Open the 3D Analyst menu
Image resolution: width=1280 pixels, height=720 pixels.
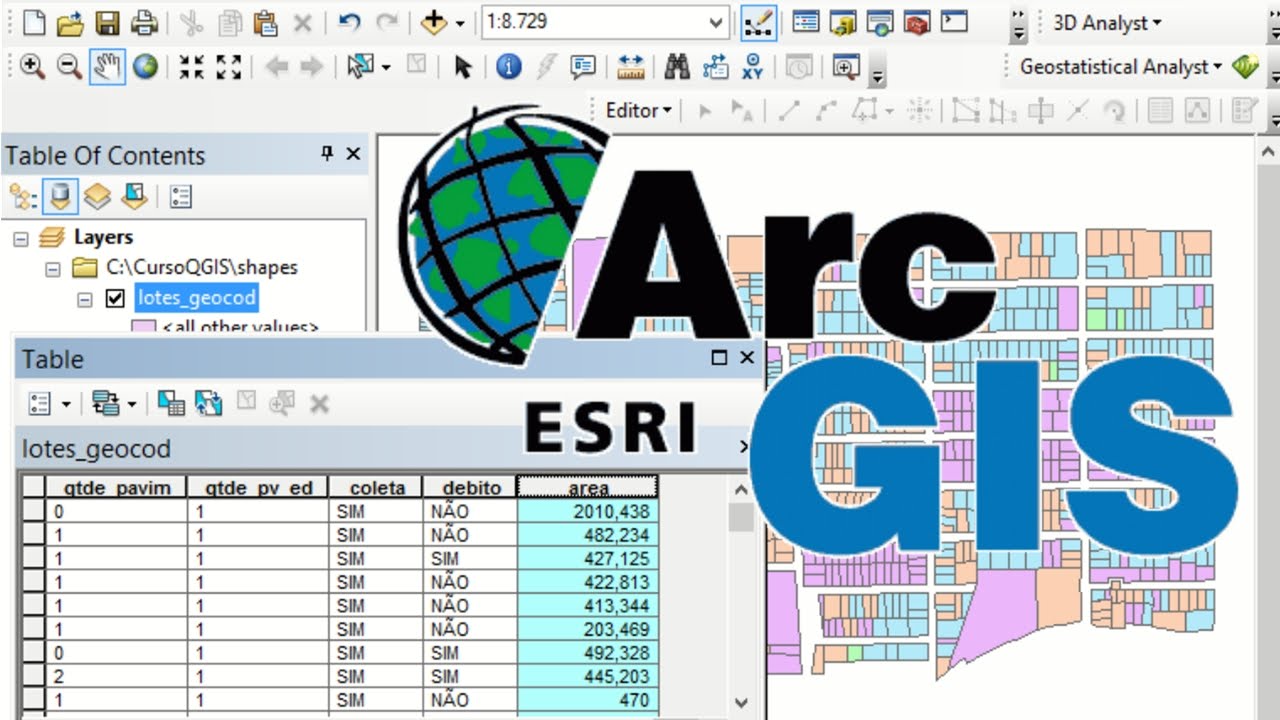[1107, 22]
